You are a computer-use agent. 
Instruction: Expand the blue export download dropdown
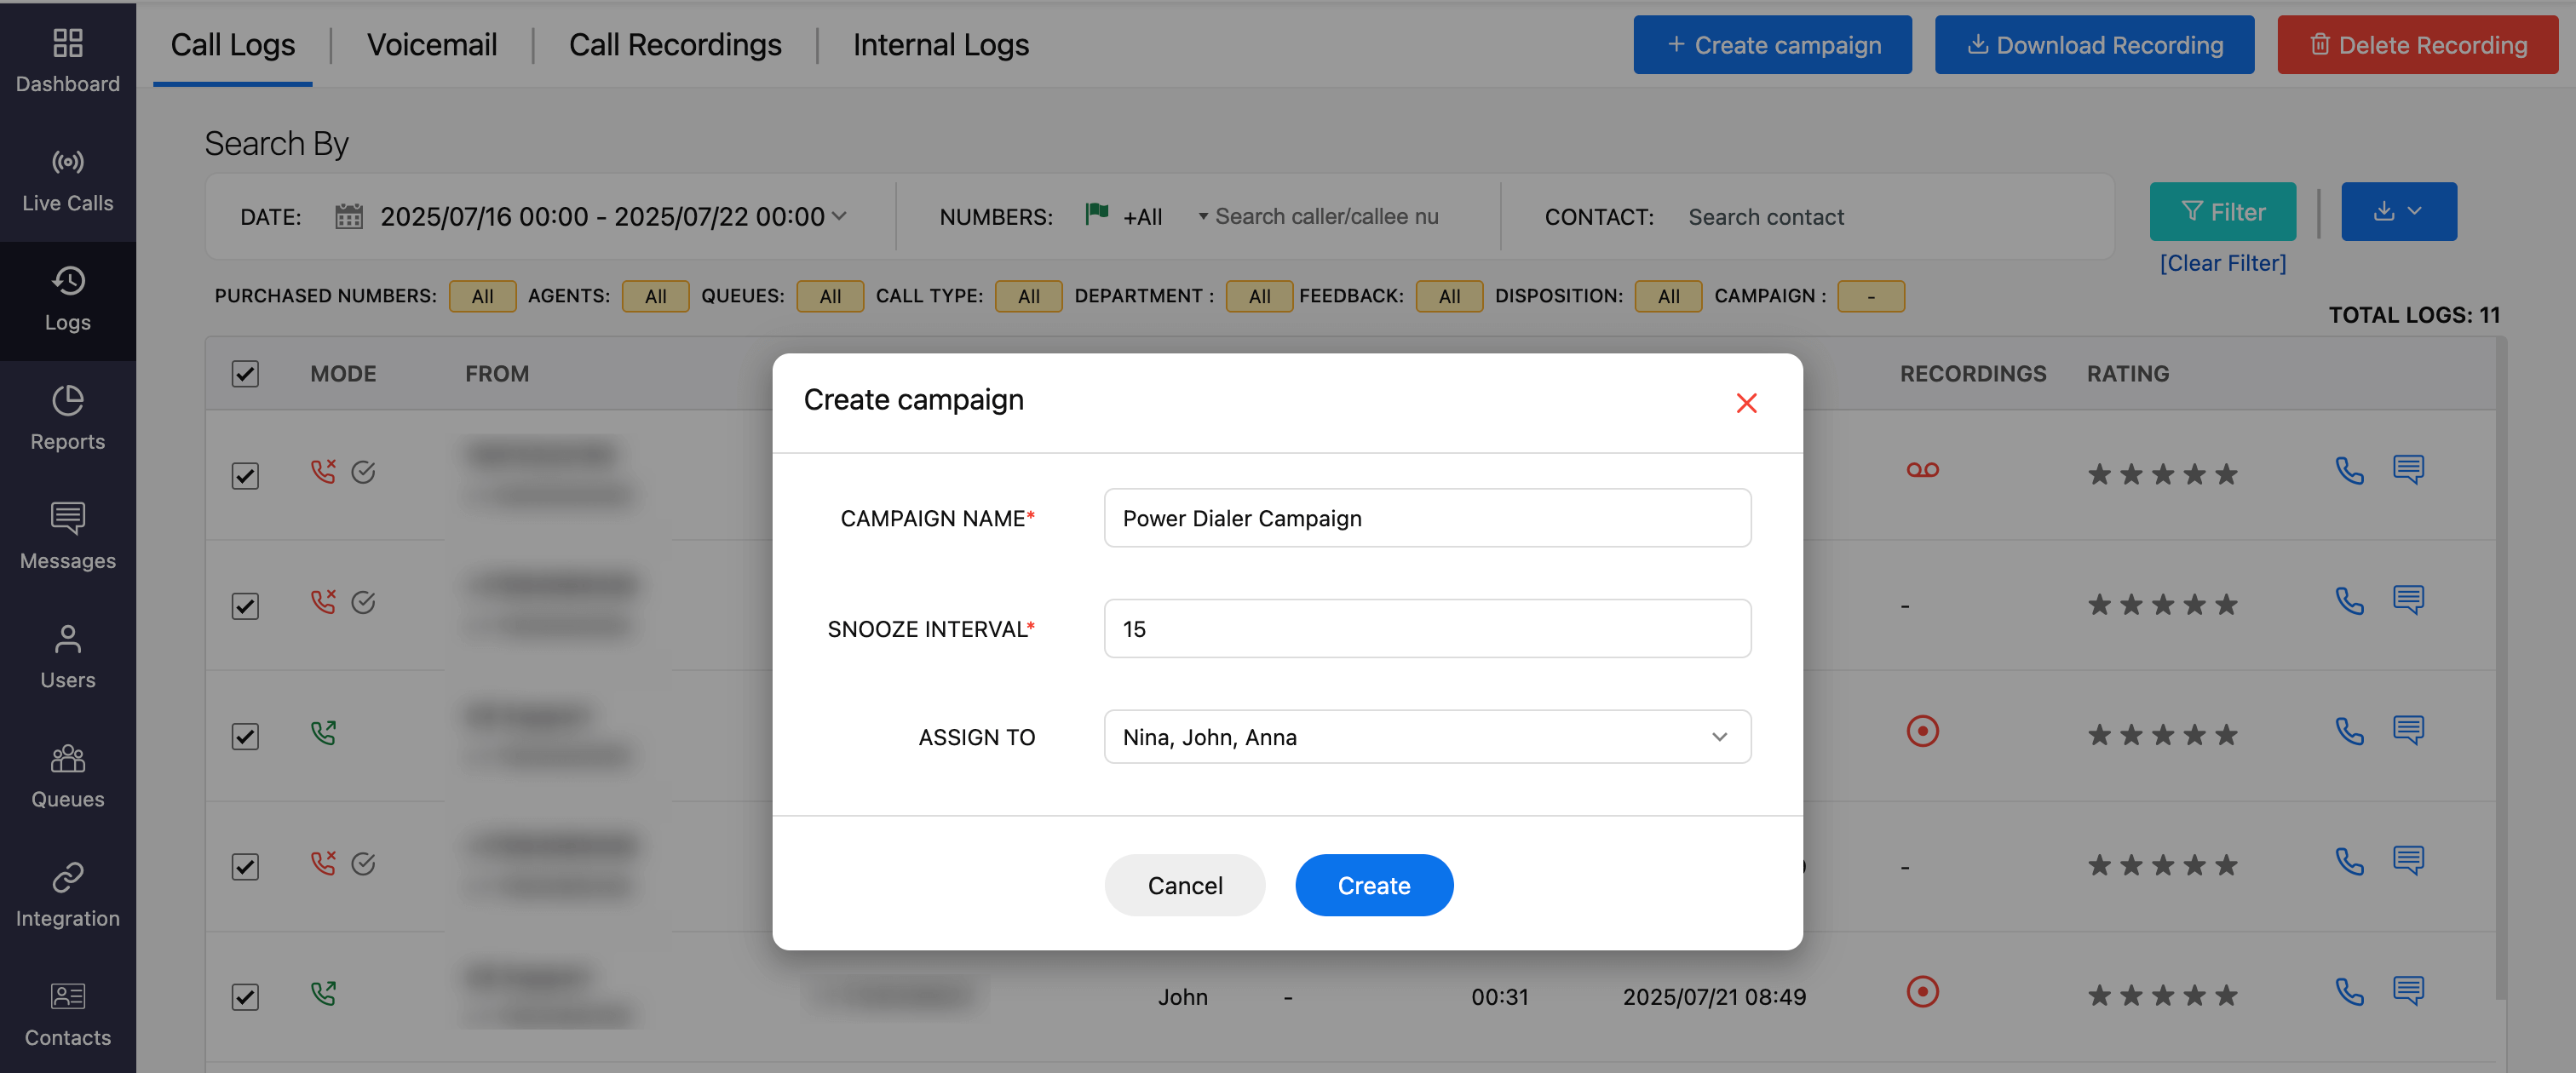(2397, 211)
